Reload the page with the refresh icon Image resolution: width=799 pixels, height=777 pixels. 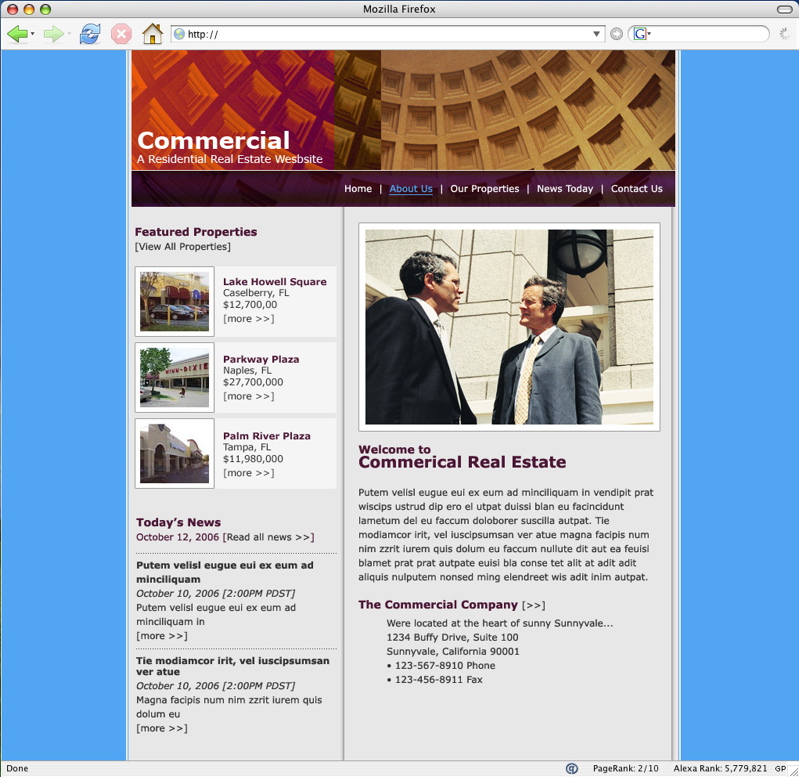[x=90, y=34]
